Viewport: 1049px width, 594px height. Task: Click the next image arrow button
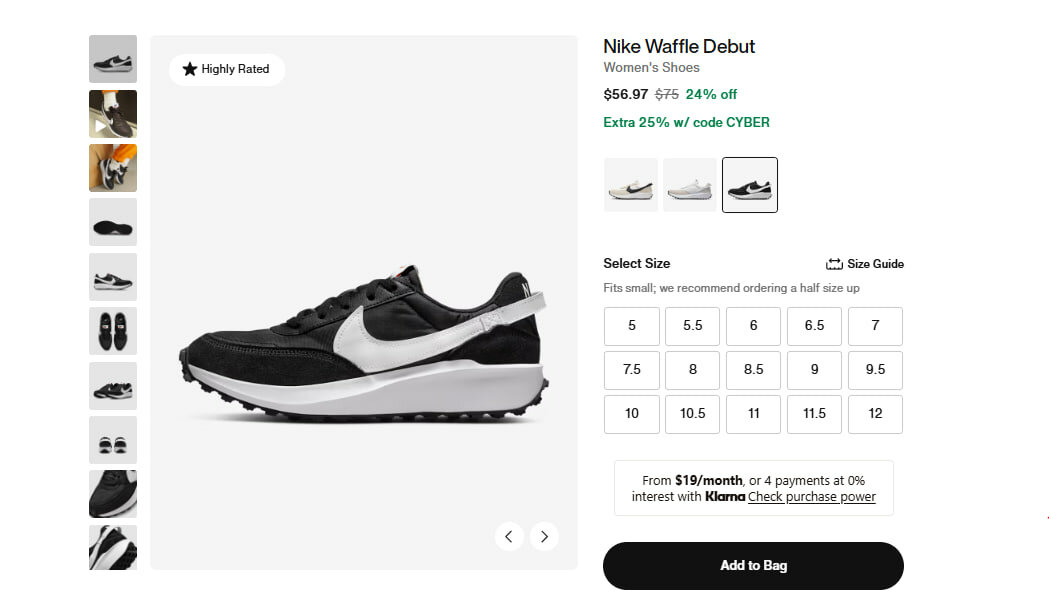[x=544, y=537]
